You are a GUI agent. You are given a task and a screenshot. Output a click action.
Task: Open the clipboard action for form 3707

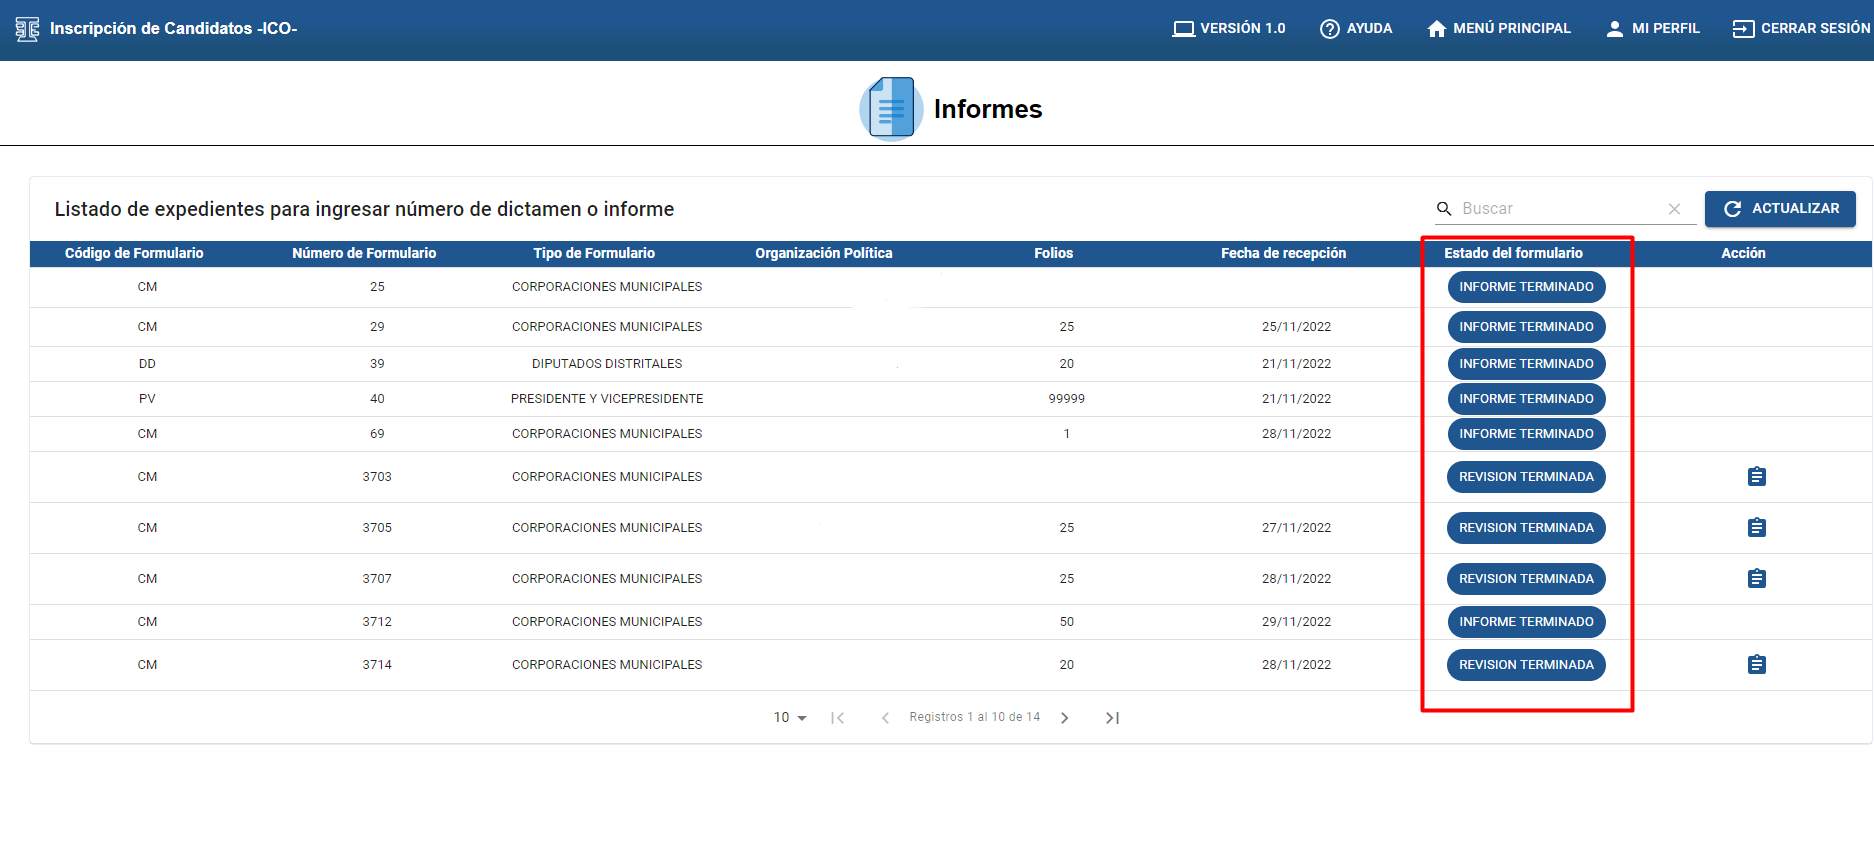(1756, 579)
